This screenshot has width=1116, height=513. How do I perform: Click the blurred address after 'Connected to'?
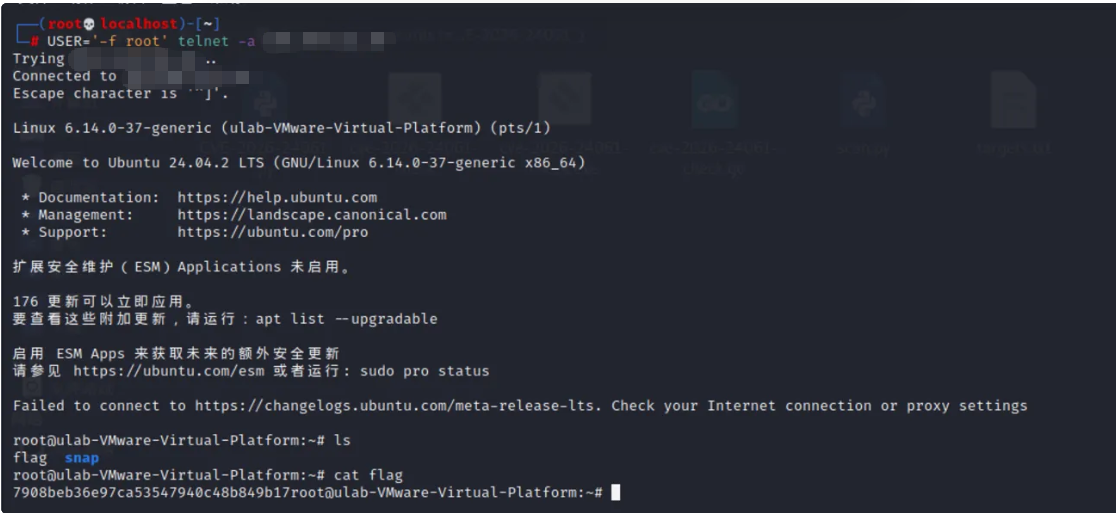click(187, 76)
